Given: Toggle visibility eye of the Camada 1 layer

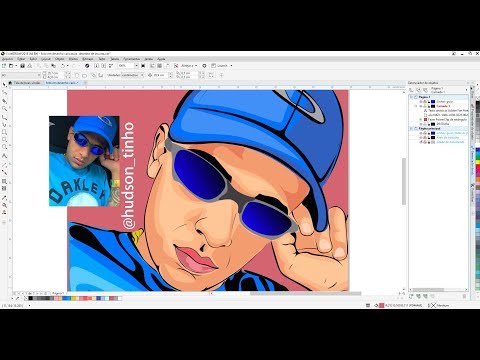Looking at the screenshot, I should [421, 106].
